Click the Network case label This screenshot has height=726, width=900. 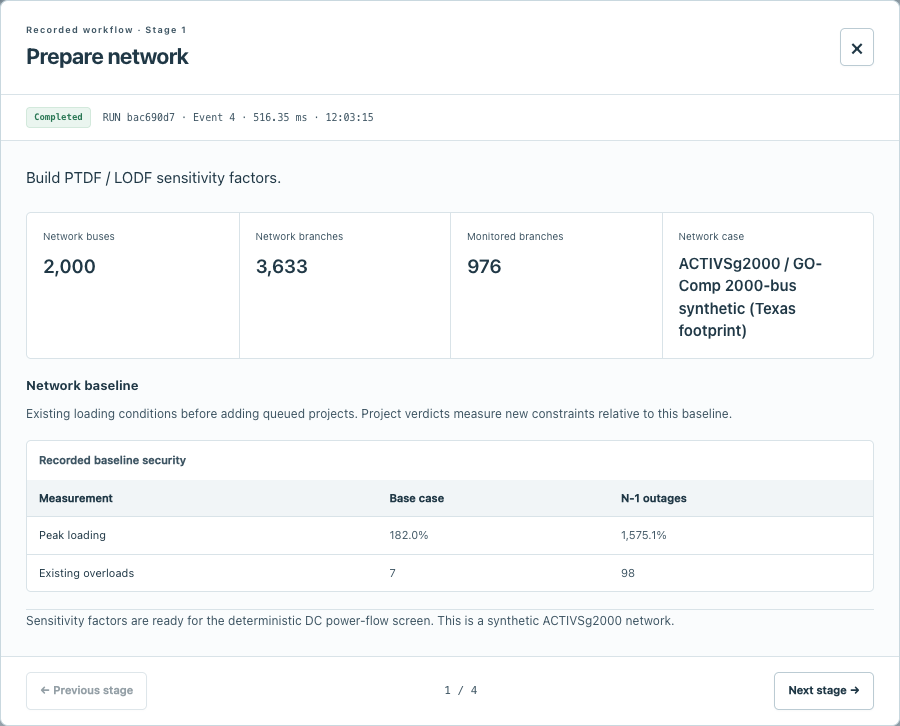pyautogui.click(x=711, y=236)
